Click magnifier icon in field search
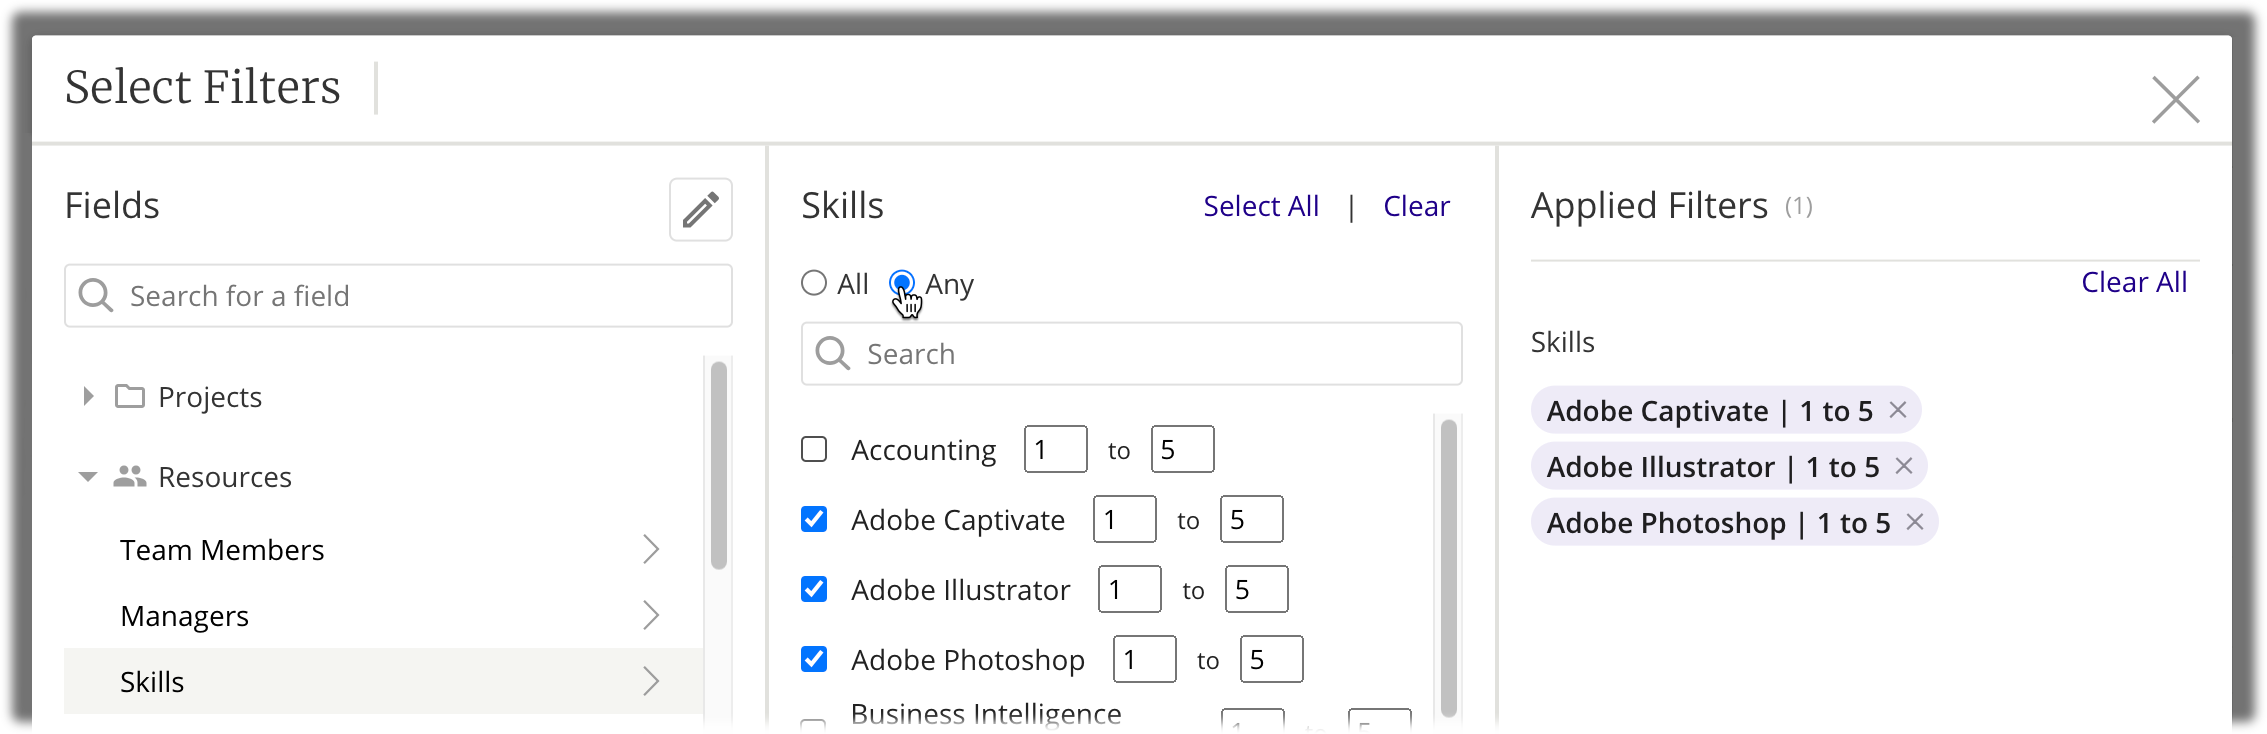 tap(96, 295)
